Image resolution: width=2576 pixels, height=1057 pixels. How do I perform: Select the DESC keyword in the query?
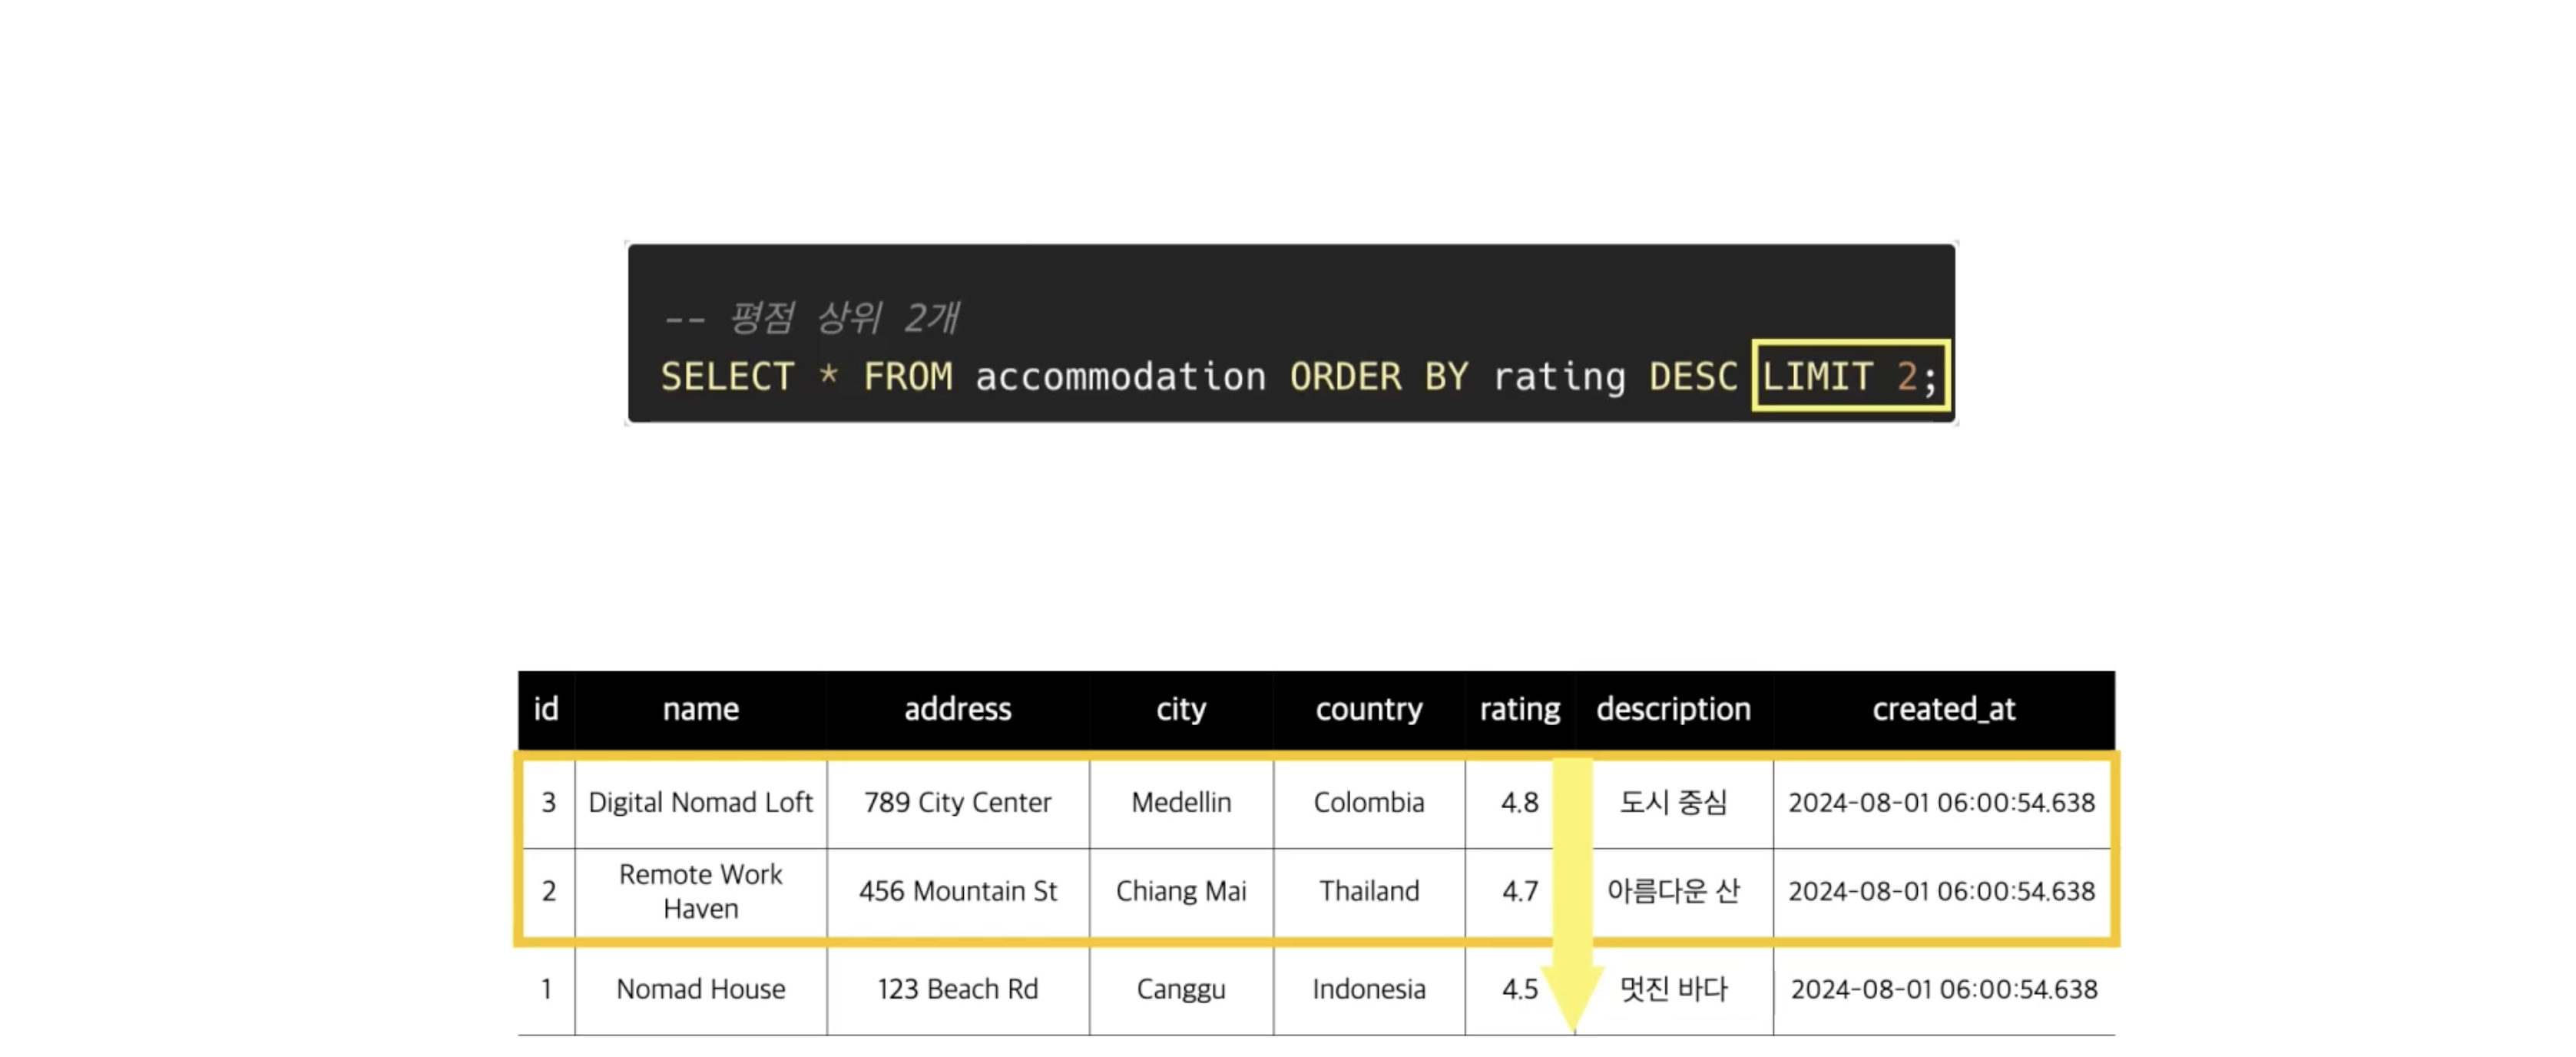point(1693,377)
